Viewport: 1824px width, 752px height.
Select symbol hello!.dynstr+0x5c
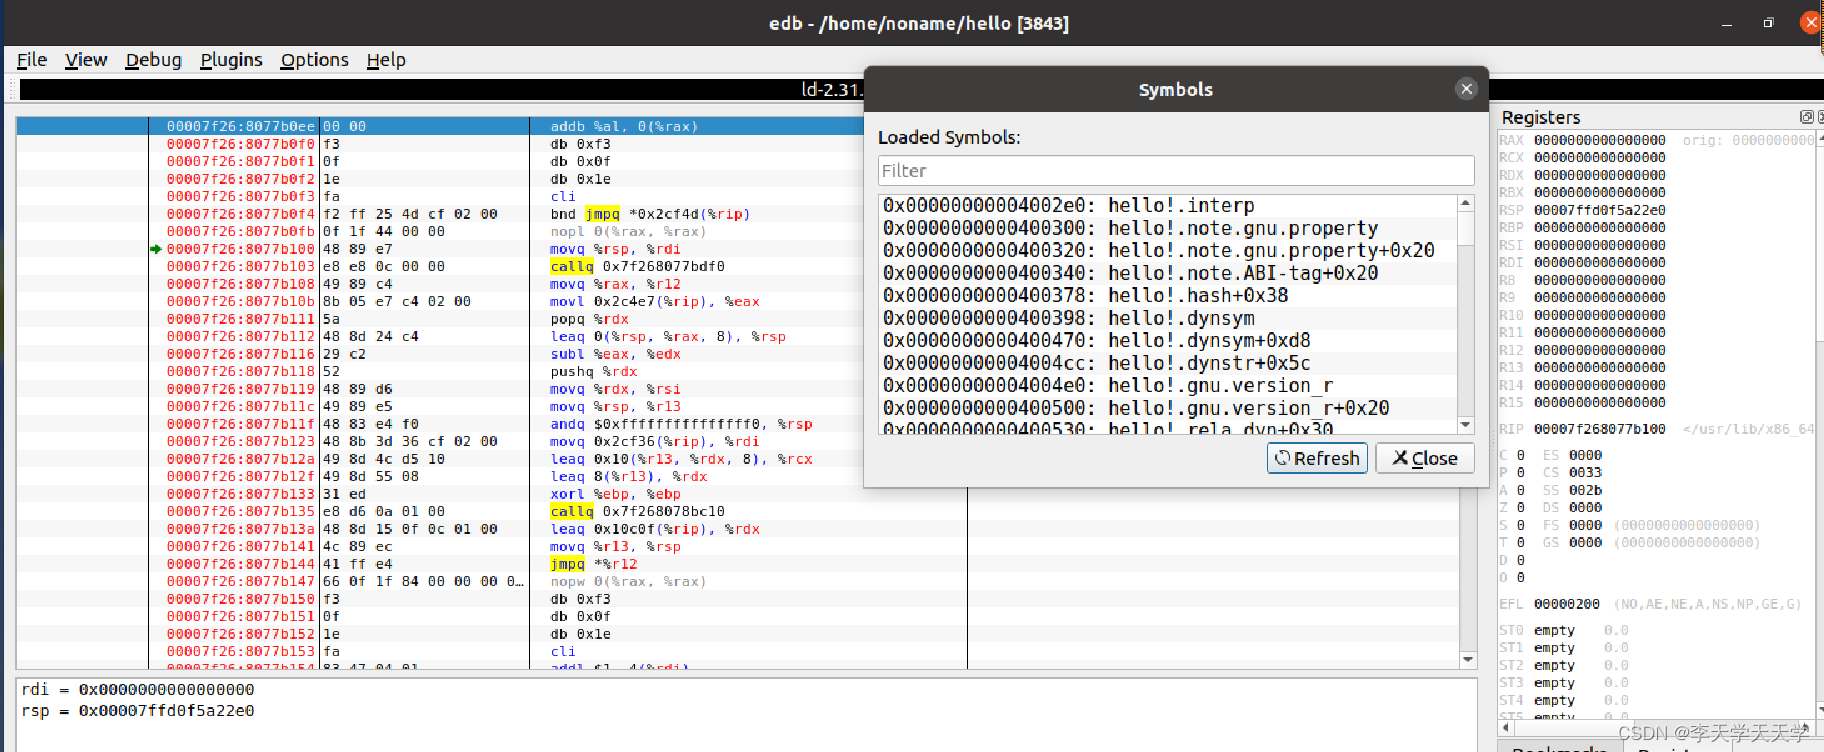pyautogui.click(x=1168, y=363)
